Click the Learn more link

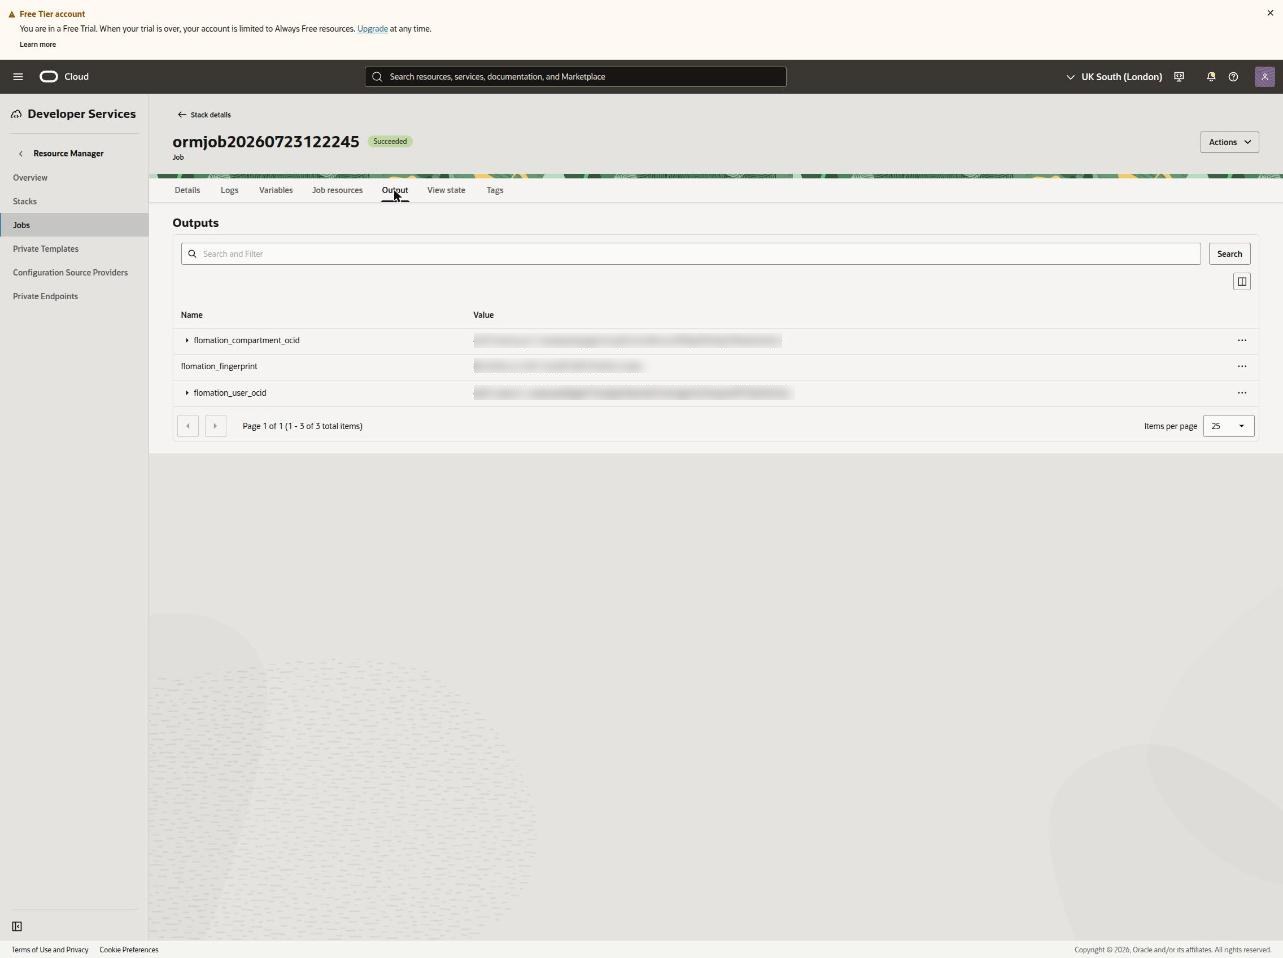38,45
